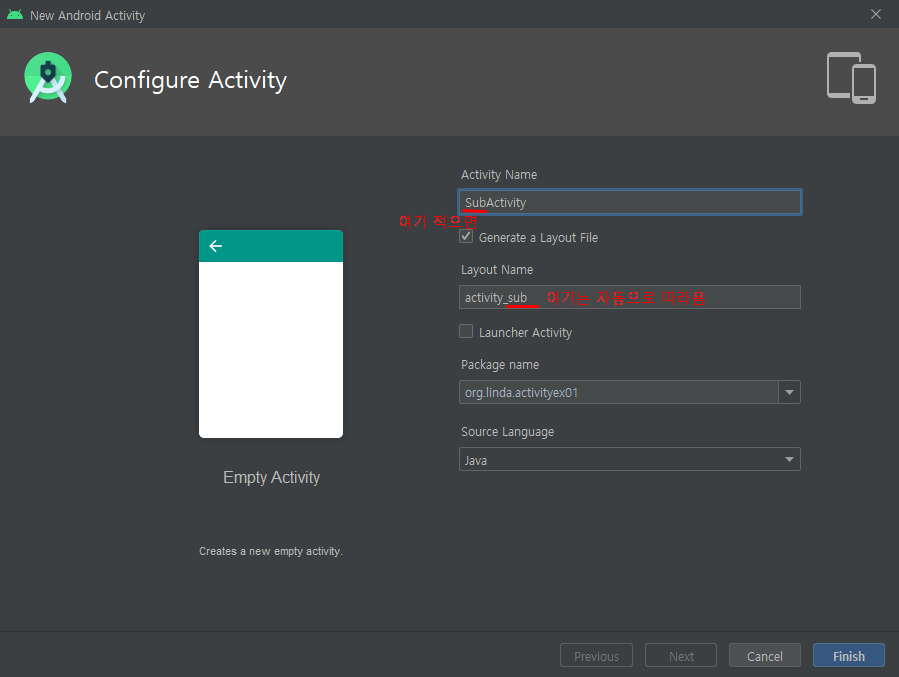This screenshot has width=899, height=677.
Task: Click the Activity Name input field
Action: coord(630,202)
